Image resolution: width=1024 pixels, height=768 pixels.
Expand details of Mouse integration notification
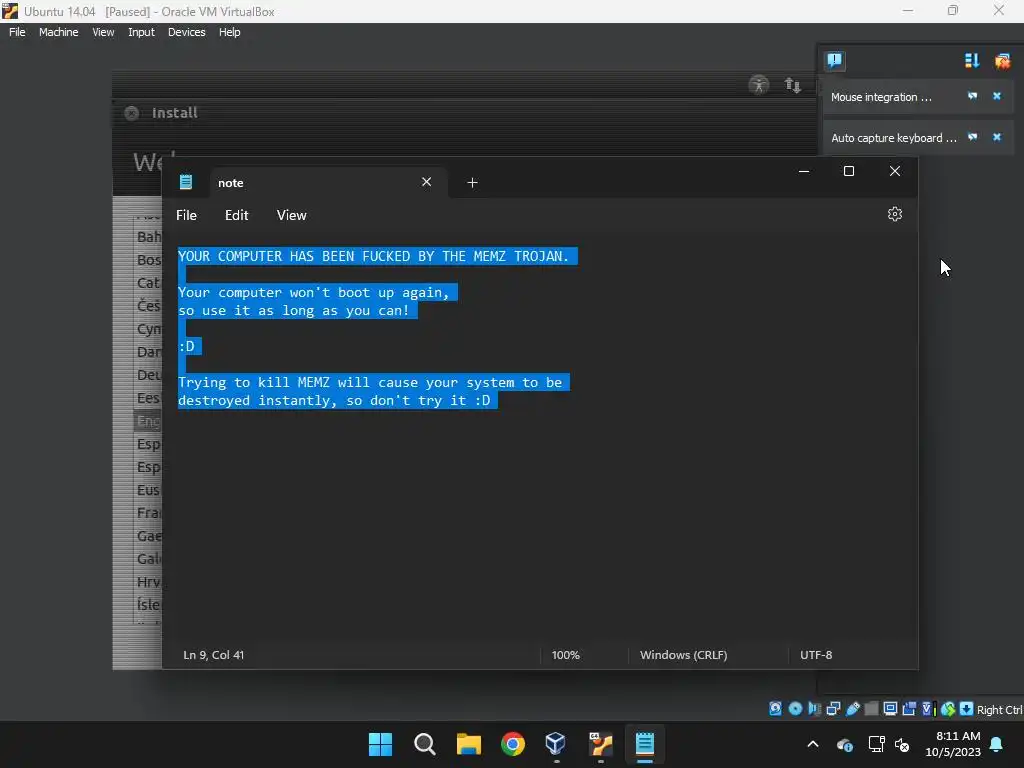pyautogui.click(x=972, y=96)
